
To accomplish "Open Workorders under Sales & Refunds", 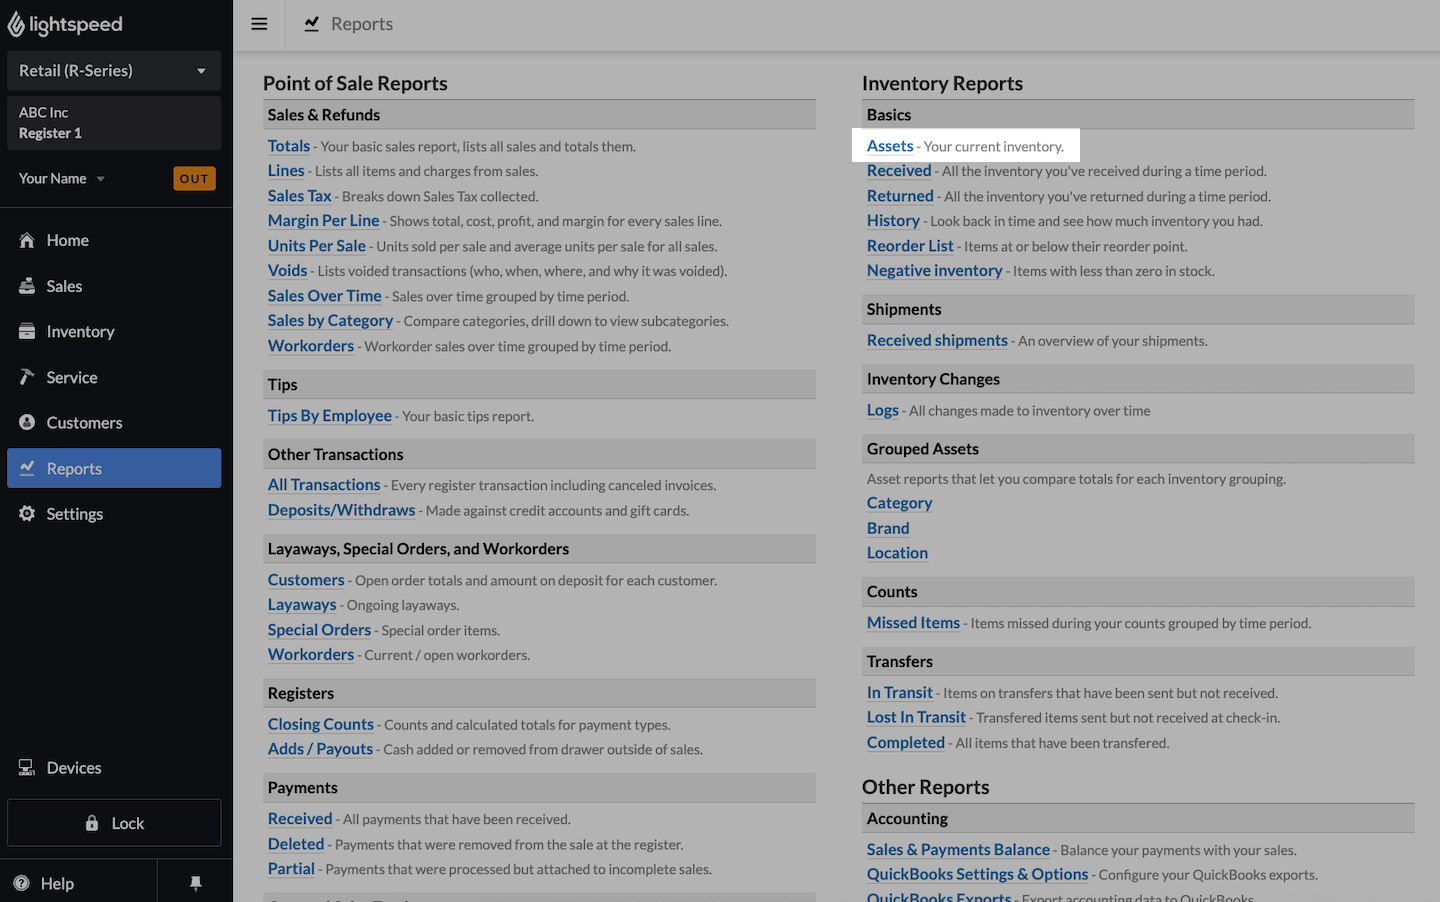I will [x=311, y=346].
